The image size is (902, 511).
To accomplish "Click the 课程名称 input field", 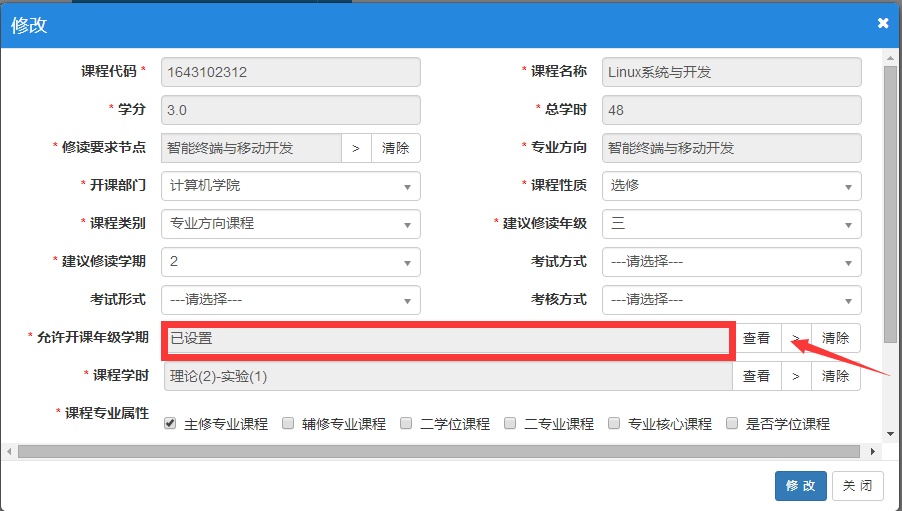I will [x=732, y=72].
